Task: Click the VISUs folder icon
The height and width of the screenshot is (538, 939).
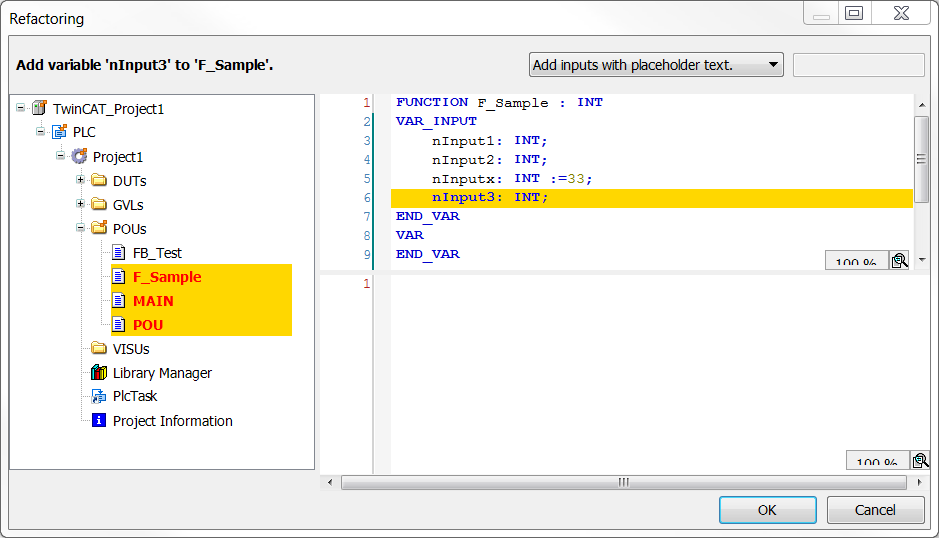Action: click(99, 348)
